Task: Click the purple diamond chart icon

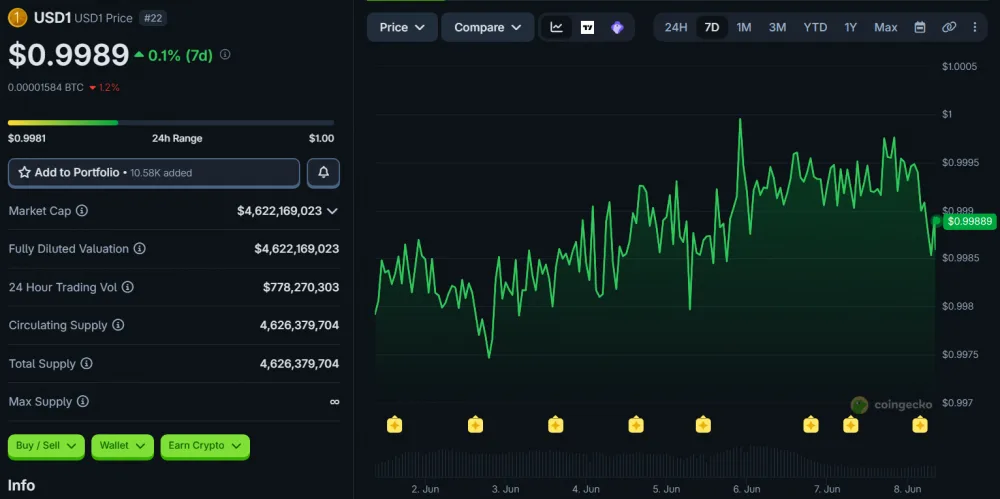Action: [x=617, y=27]
